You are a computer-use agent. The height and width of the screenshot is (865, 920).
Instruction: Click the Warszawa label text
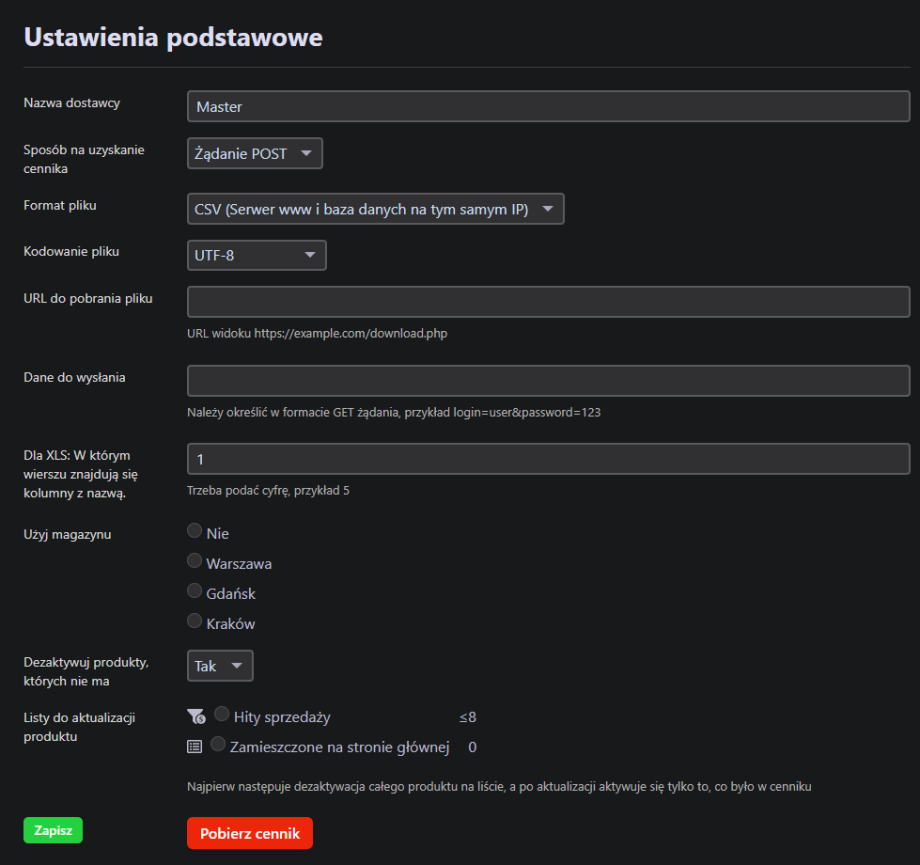click(239, 564)
